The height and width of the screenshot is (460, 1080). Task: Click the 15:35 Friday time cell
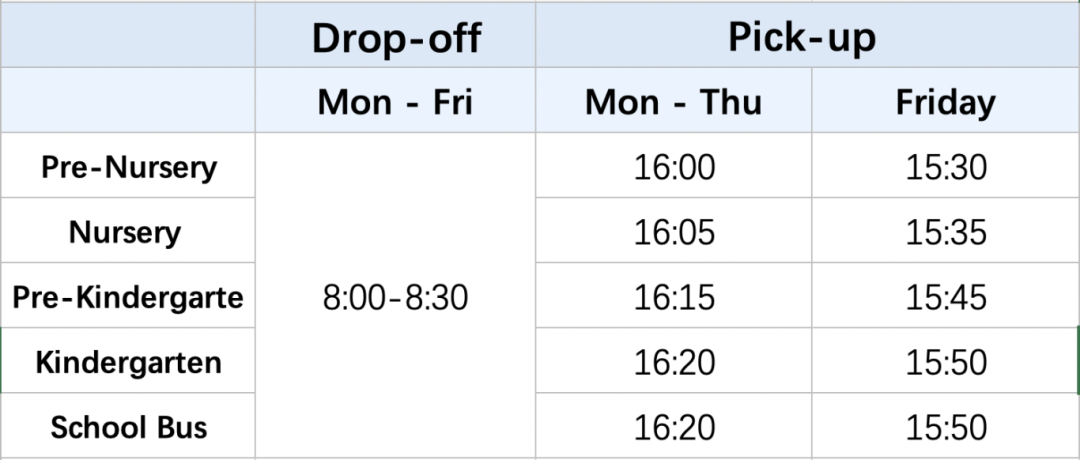pyautogui.click(x=946, y=232)
